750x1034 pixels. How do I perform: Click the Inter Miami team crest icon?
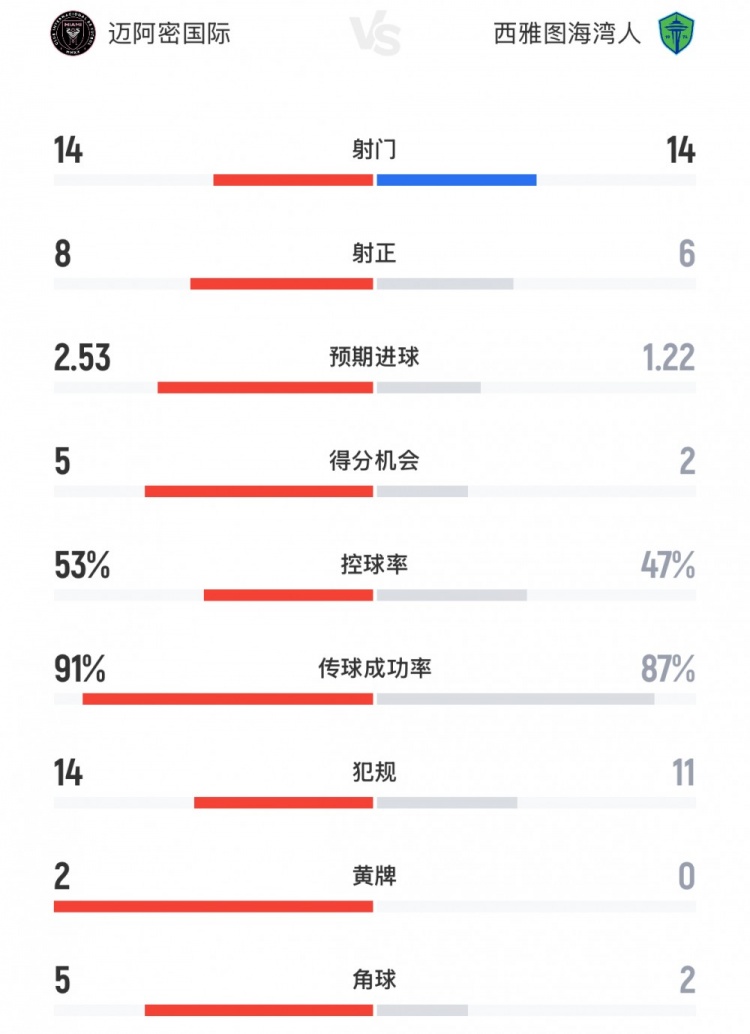tap(73, 33)
